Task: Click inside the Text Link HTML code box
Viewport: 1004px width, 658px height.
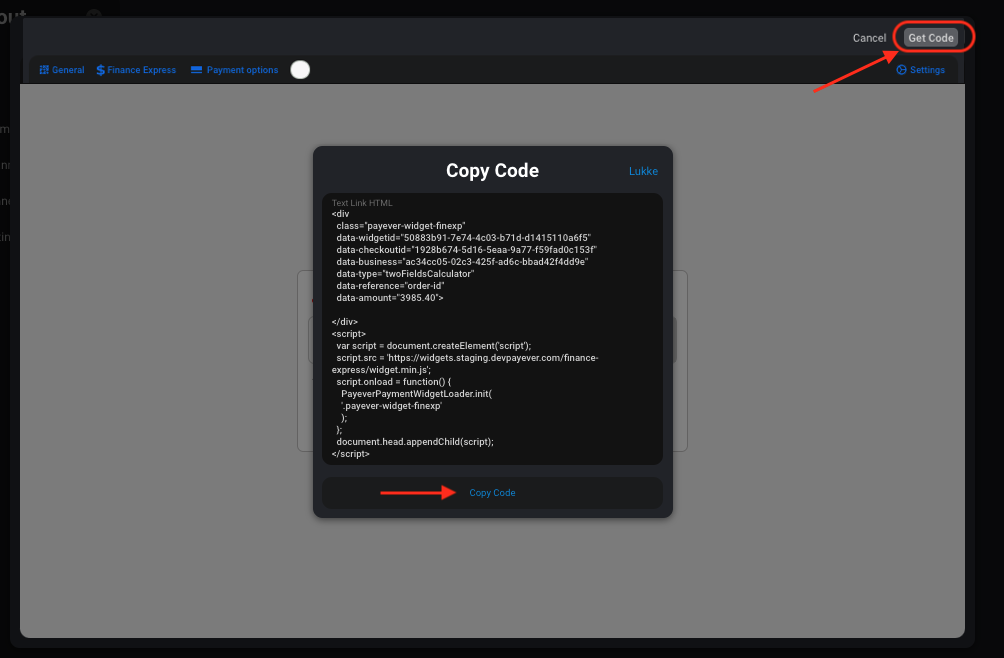Action: (492, 329)
